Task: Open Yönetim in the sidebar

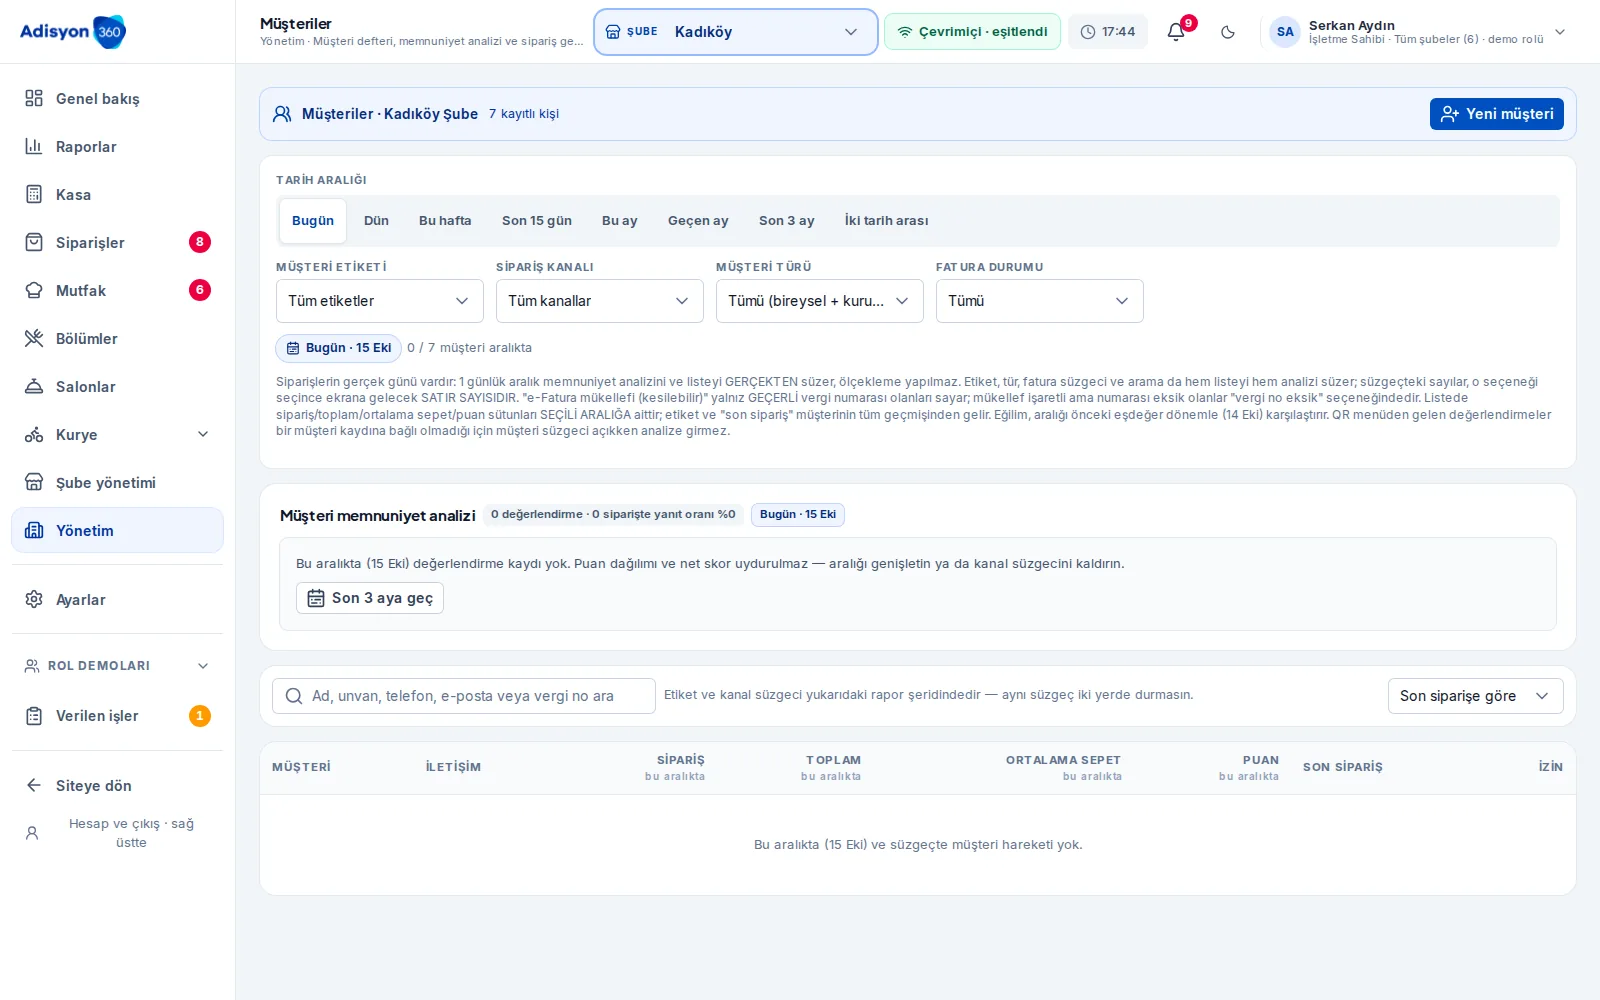Action: 117,530
